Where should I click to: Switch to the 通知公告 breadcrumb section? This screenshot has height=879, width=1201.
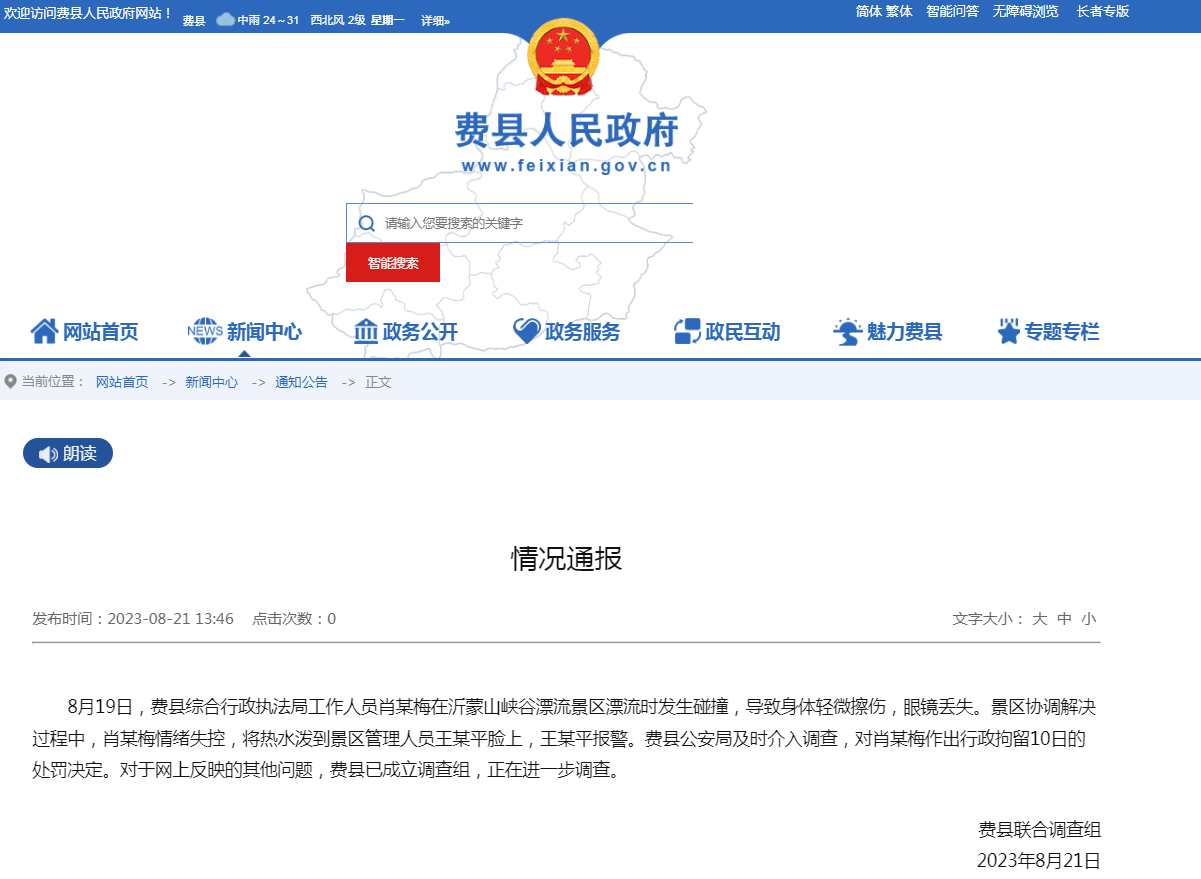(301, 382)
